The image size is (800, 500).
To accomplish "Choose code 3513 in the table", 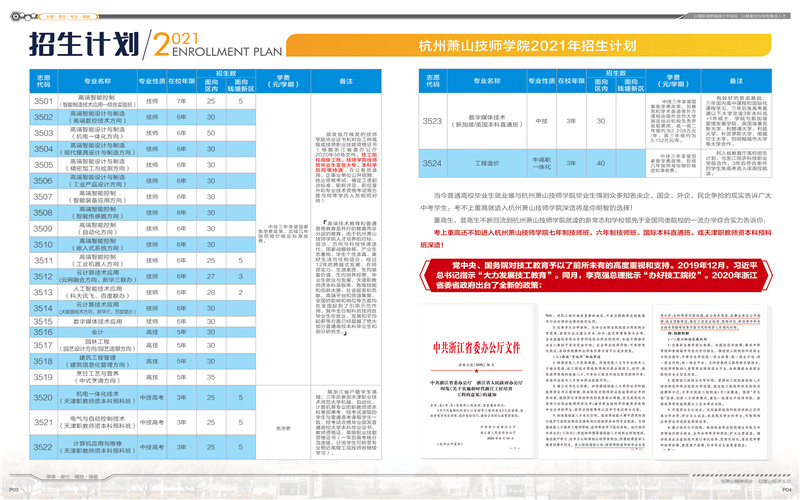I will (x=43, y=292).
